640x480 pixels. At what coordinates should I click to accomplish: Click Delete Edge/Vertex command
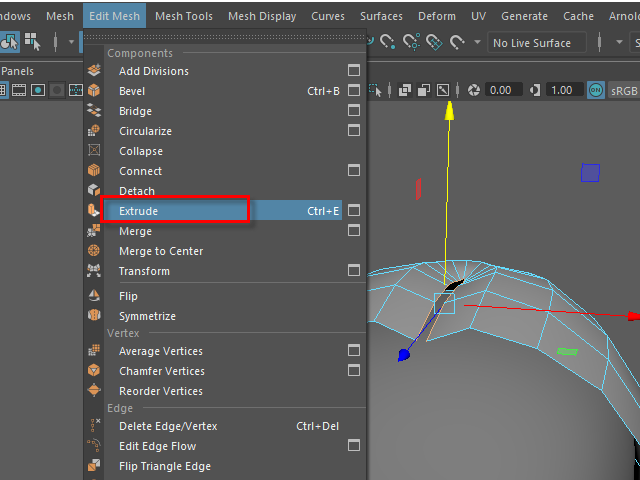[167, 426]
